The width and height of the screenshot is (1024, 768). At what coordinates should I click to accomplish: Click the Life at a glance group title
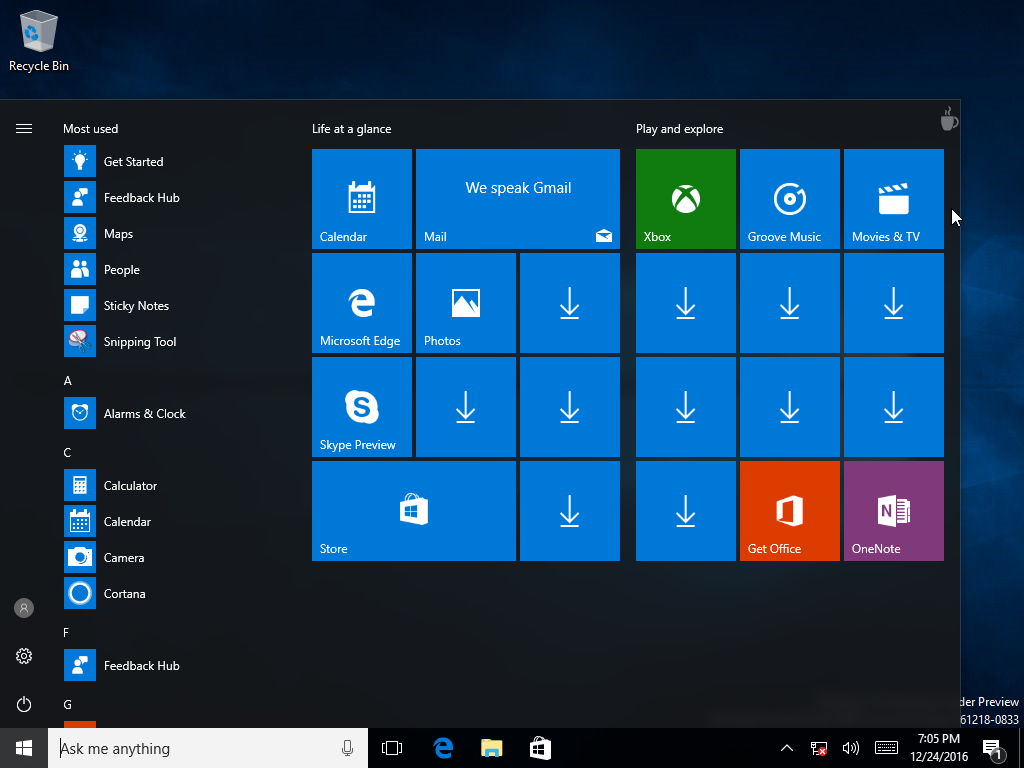(351, 129)
